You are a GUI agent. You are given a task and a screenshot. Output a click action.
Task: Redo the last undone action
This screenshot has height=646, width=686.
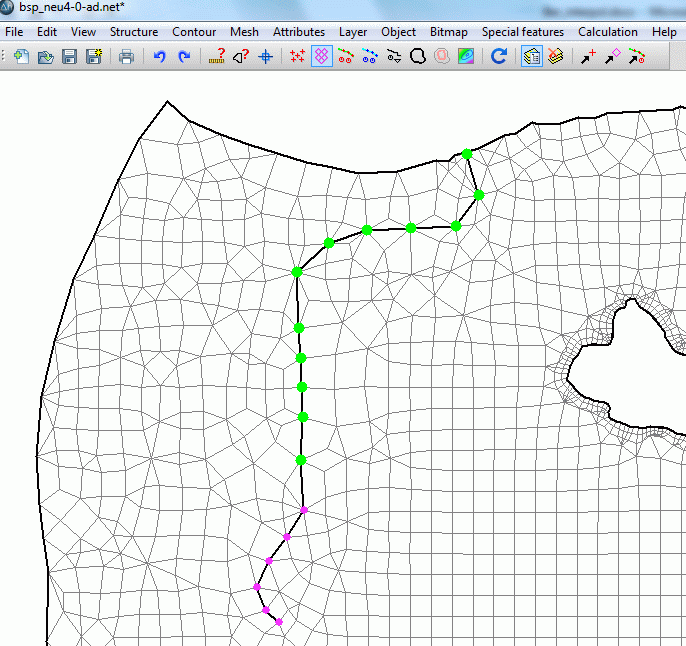click(184, 56)
